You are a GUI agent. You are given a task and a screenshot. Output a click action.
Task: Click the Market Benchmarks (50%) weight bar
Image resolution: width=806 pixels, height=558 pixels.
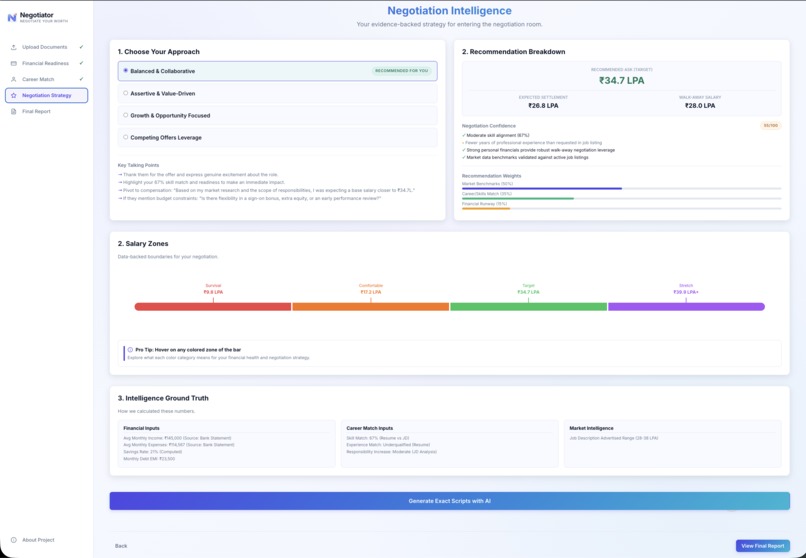pos(621,189)
